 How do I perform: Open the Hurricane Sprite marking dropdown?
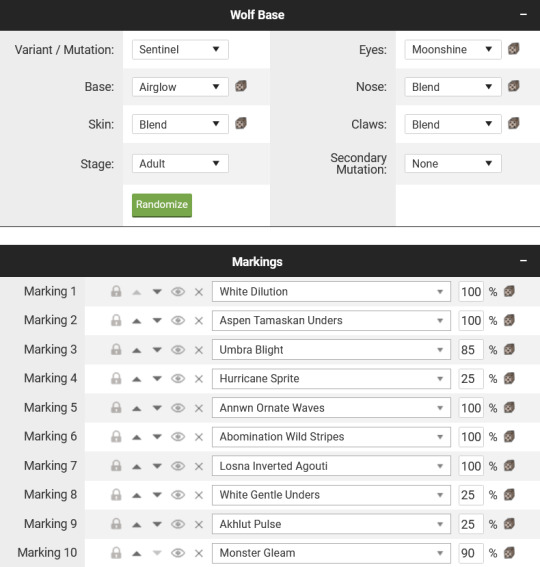[331, 379]
